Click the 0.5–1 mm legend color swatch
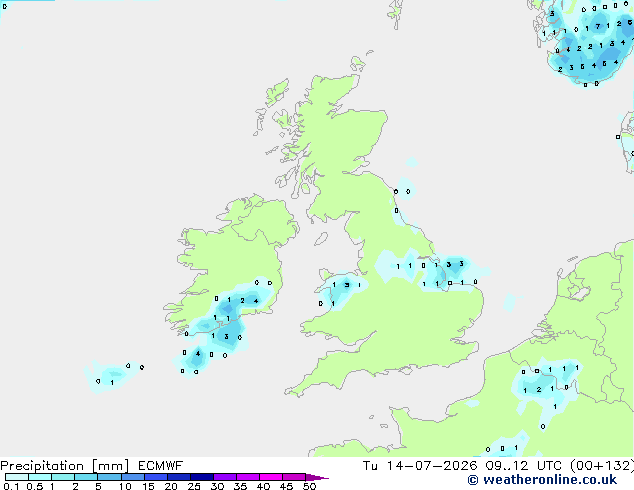The height and width of the screenshot is (490, 634). coord(40,477)
